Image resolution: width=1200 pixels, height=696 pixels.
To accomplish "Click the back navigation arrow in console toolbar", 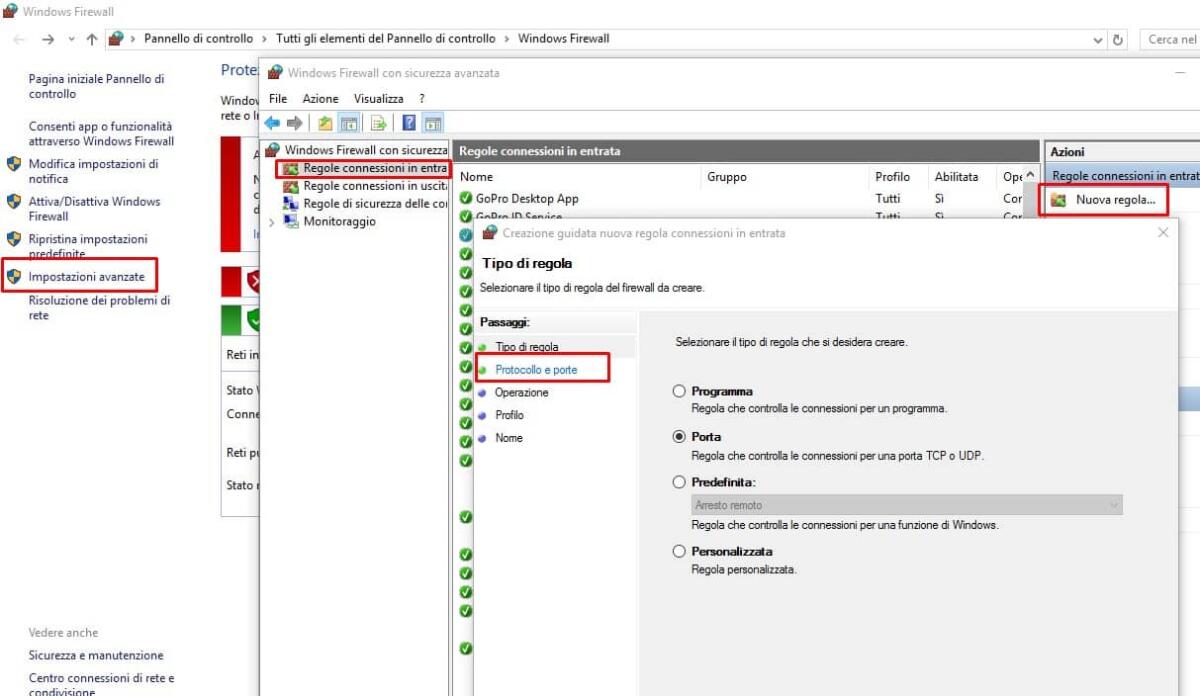I will point(271,123).
